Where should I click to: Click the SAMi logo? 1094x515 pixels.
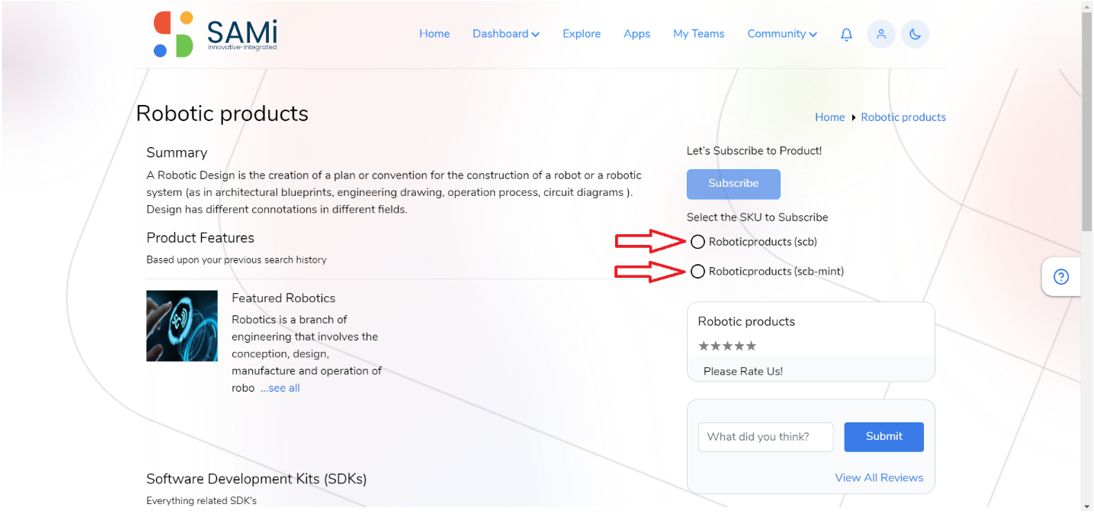(216, 34)
